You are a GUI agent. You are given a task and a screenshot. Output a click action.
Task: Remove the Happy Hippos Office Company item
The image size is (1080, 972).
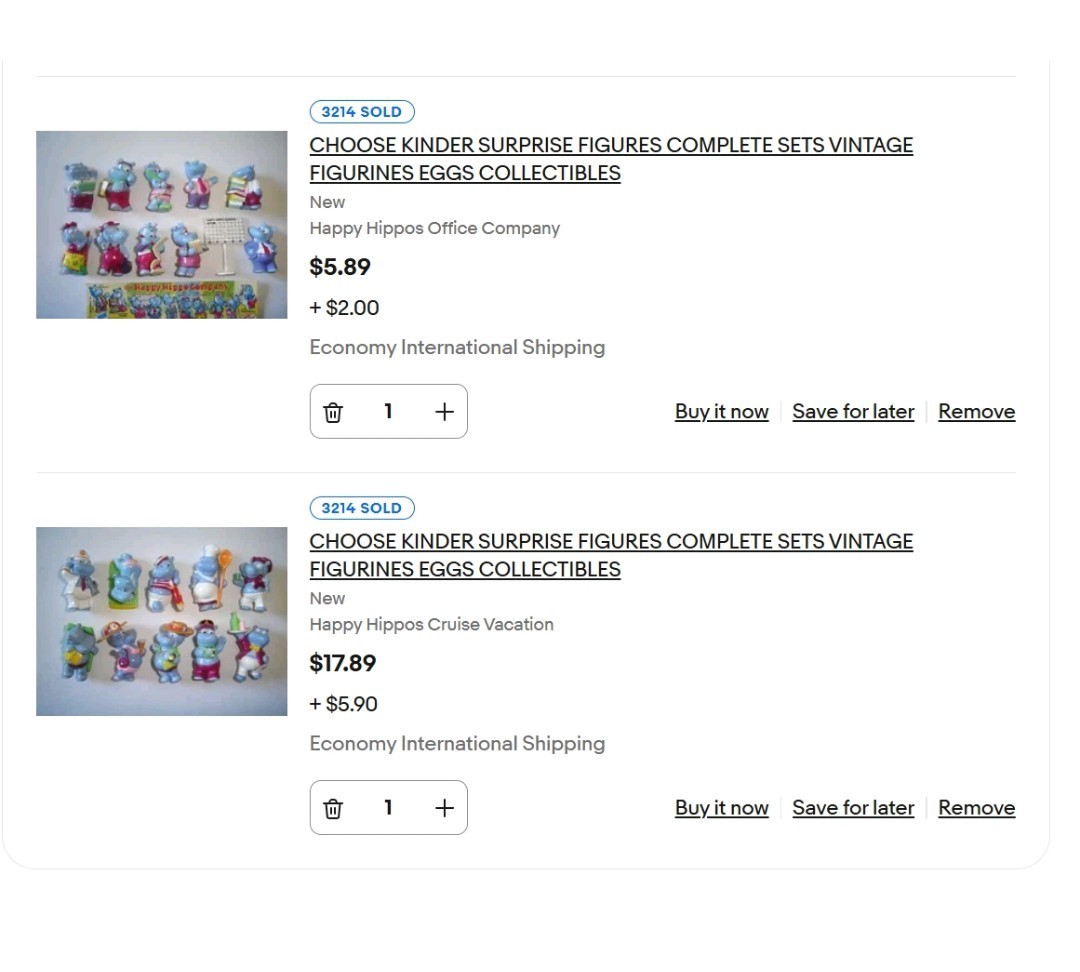click(976, 412)
